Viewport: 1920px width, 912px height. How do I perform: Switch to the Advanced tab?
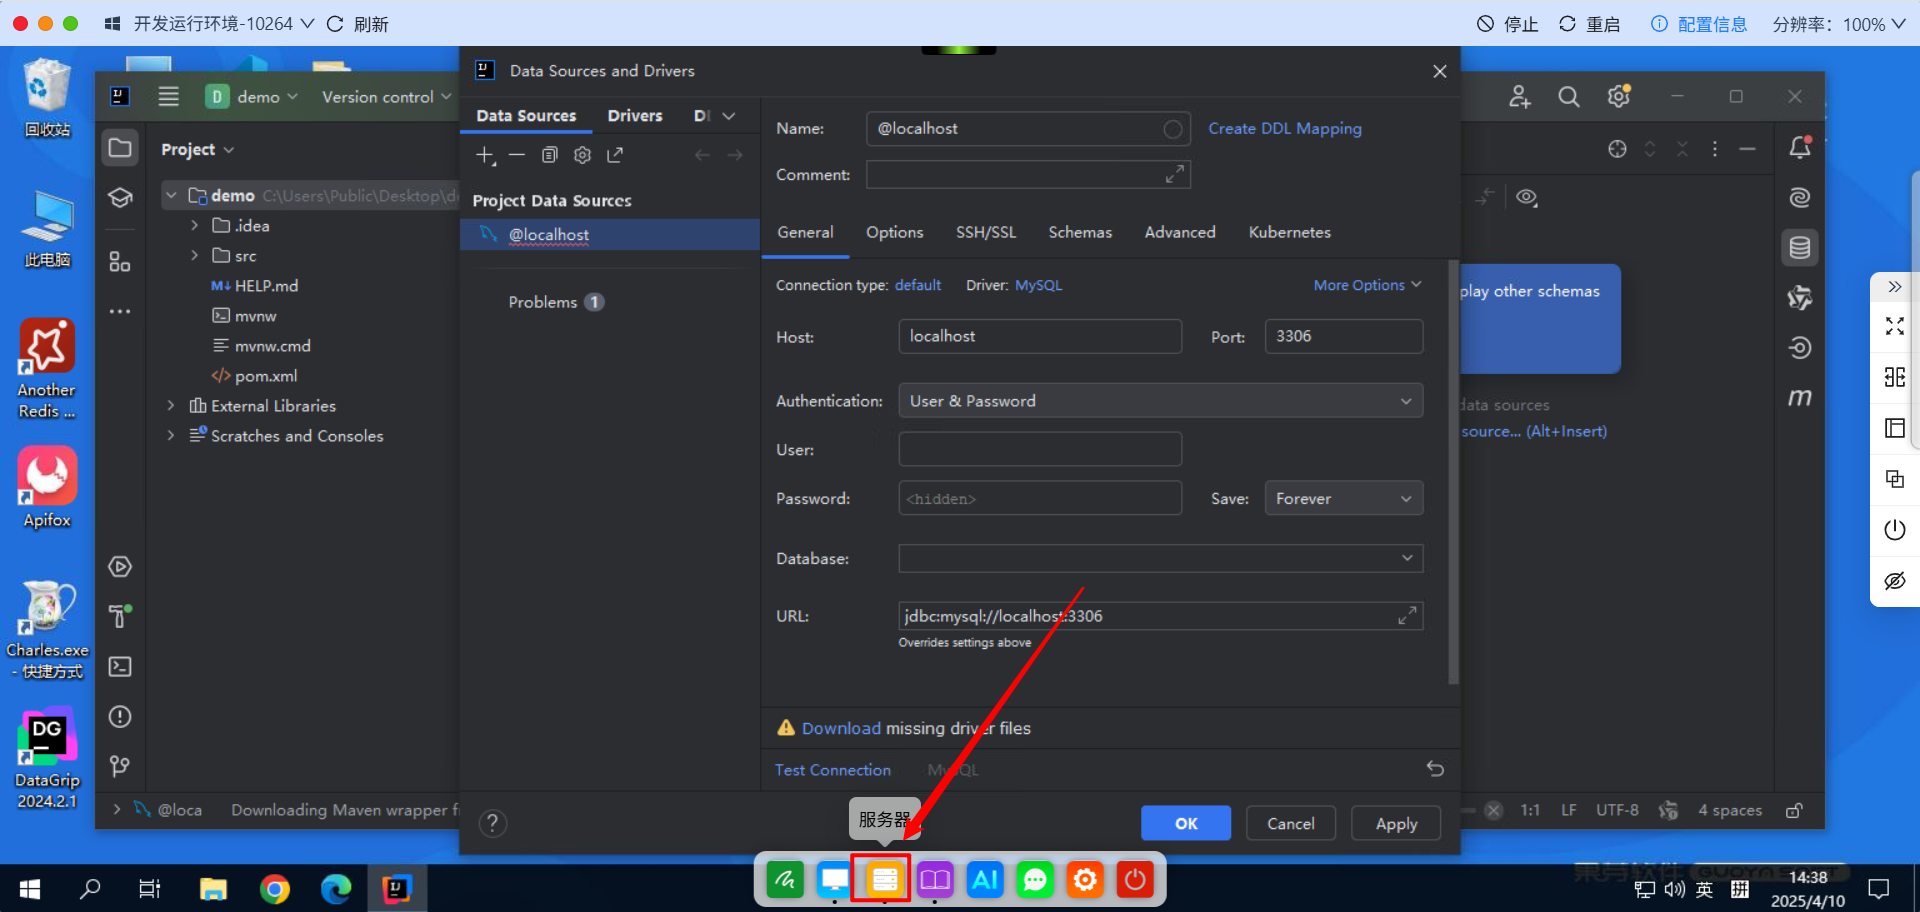[x=1180, y=232]
